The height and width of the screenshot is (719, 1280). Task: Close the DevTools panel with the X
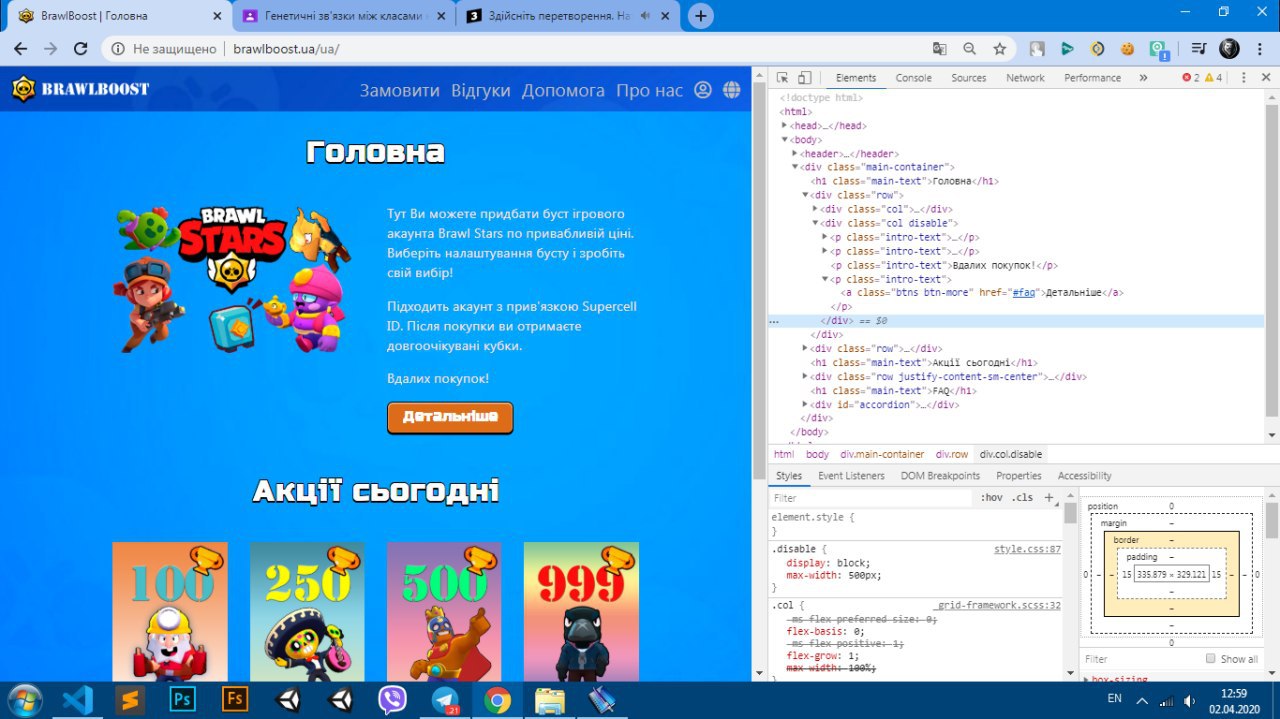[x=1264, y=78]
